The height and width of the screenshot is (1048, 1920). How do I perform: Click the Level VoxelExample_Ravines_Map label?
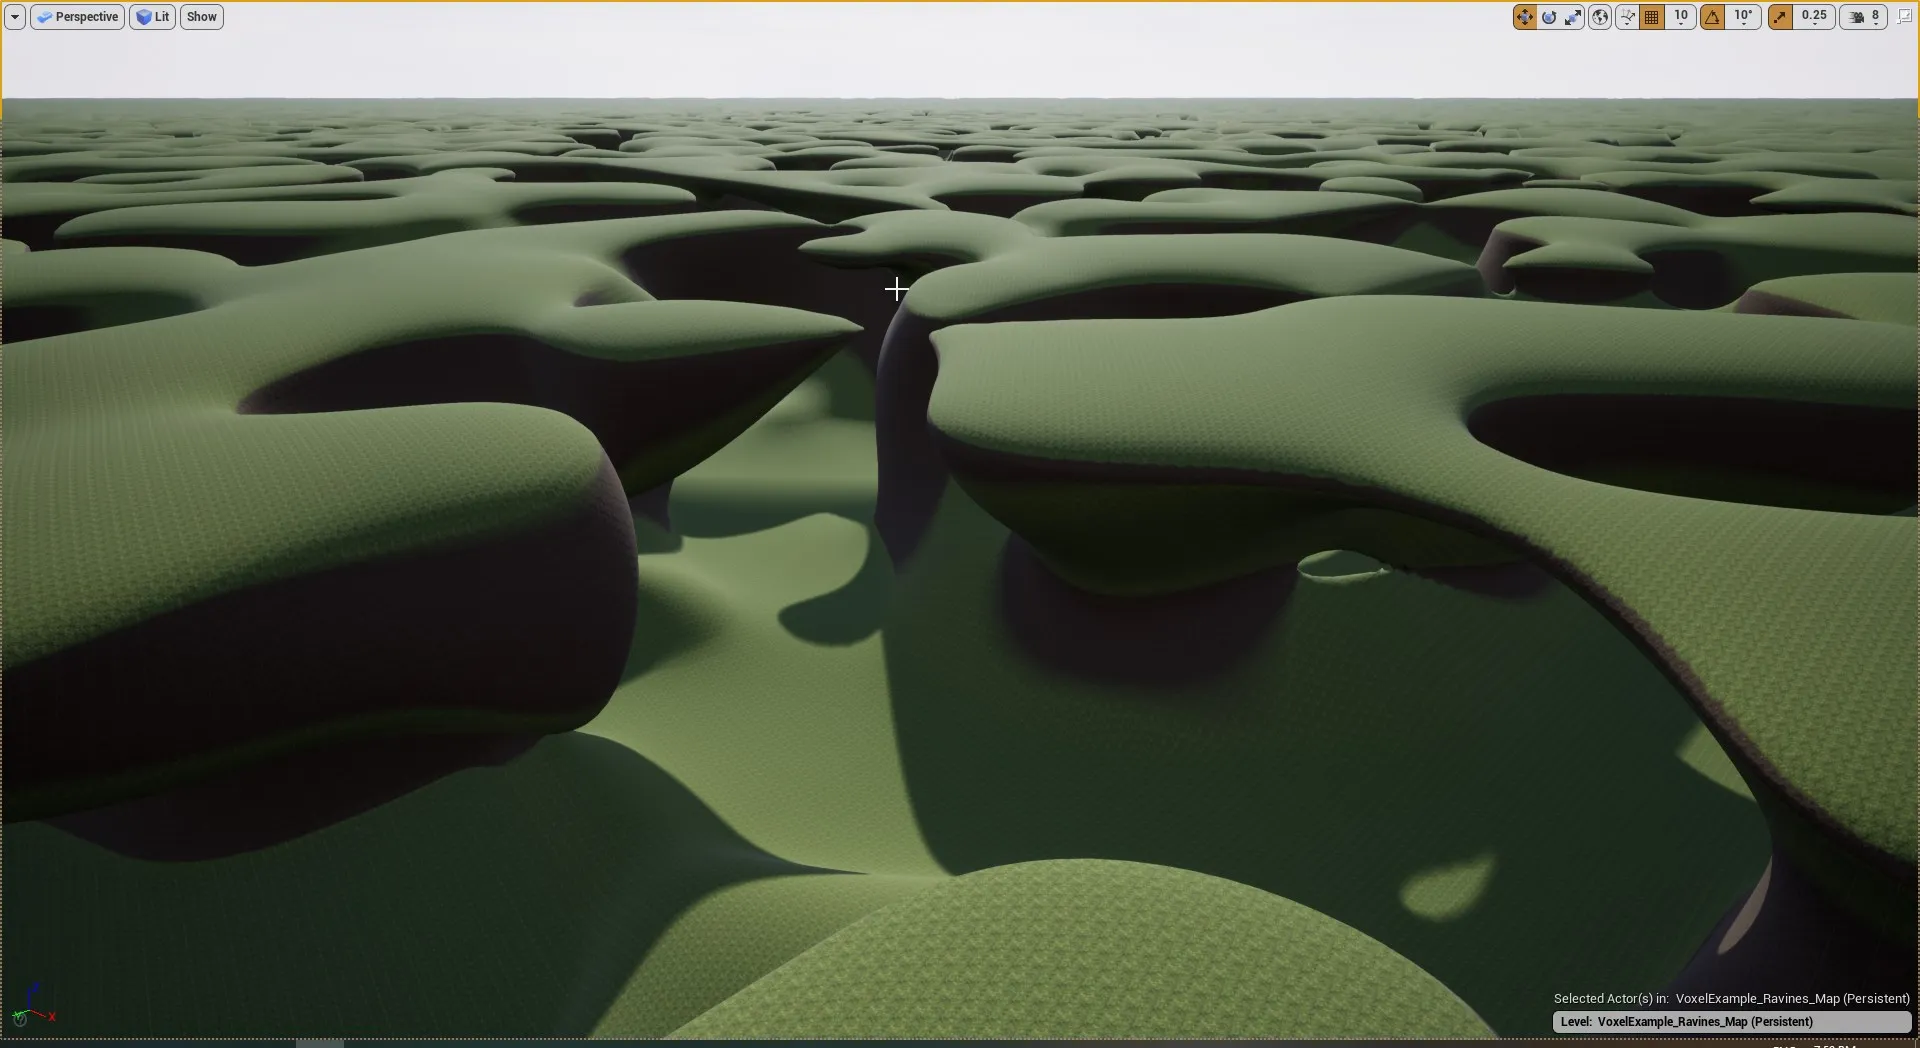(1731, 1021)
